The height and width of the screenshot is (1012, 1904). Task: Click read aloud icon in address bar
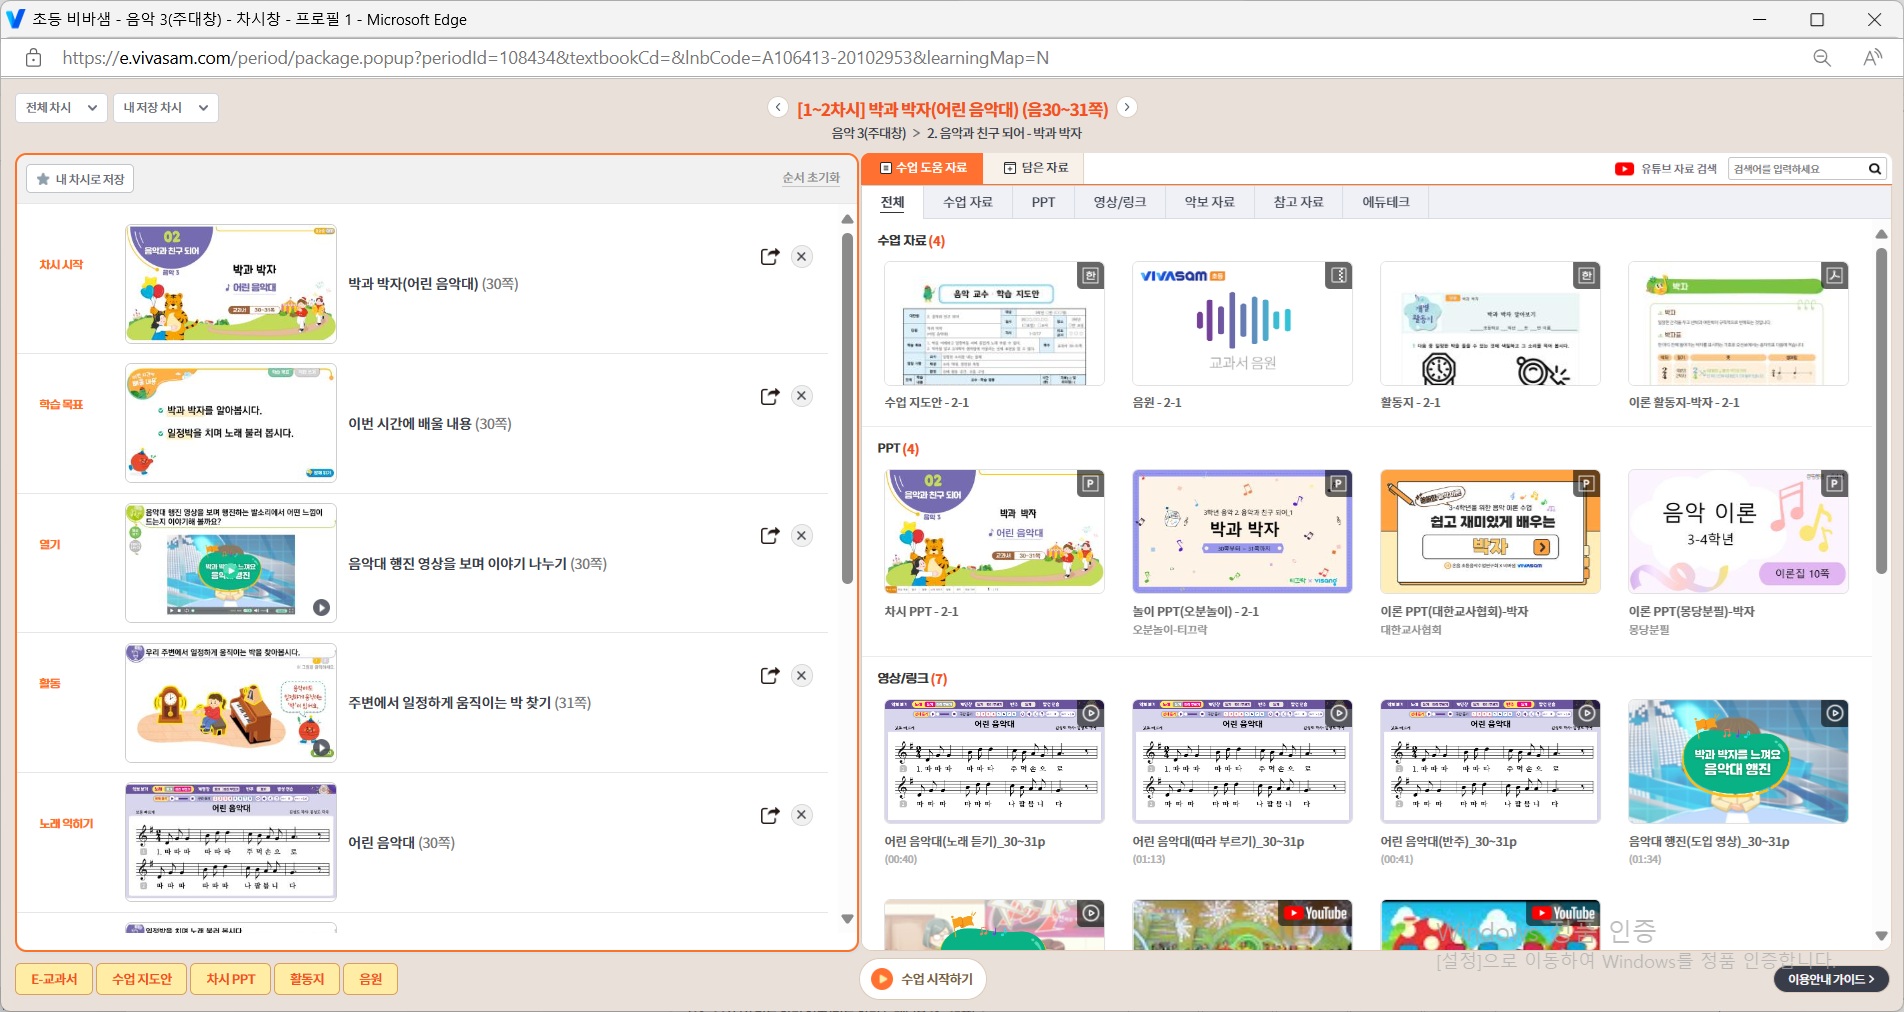(x=1873, y=58)
